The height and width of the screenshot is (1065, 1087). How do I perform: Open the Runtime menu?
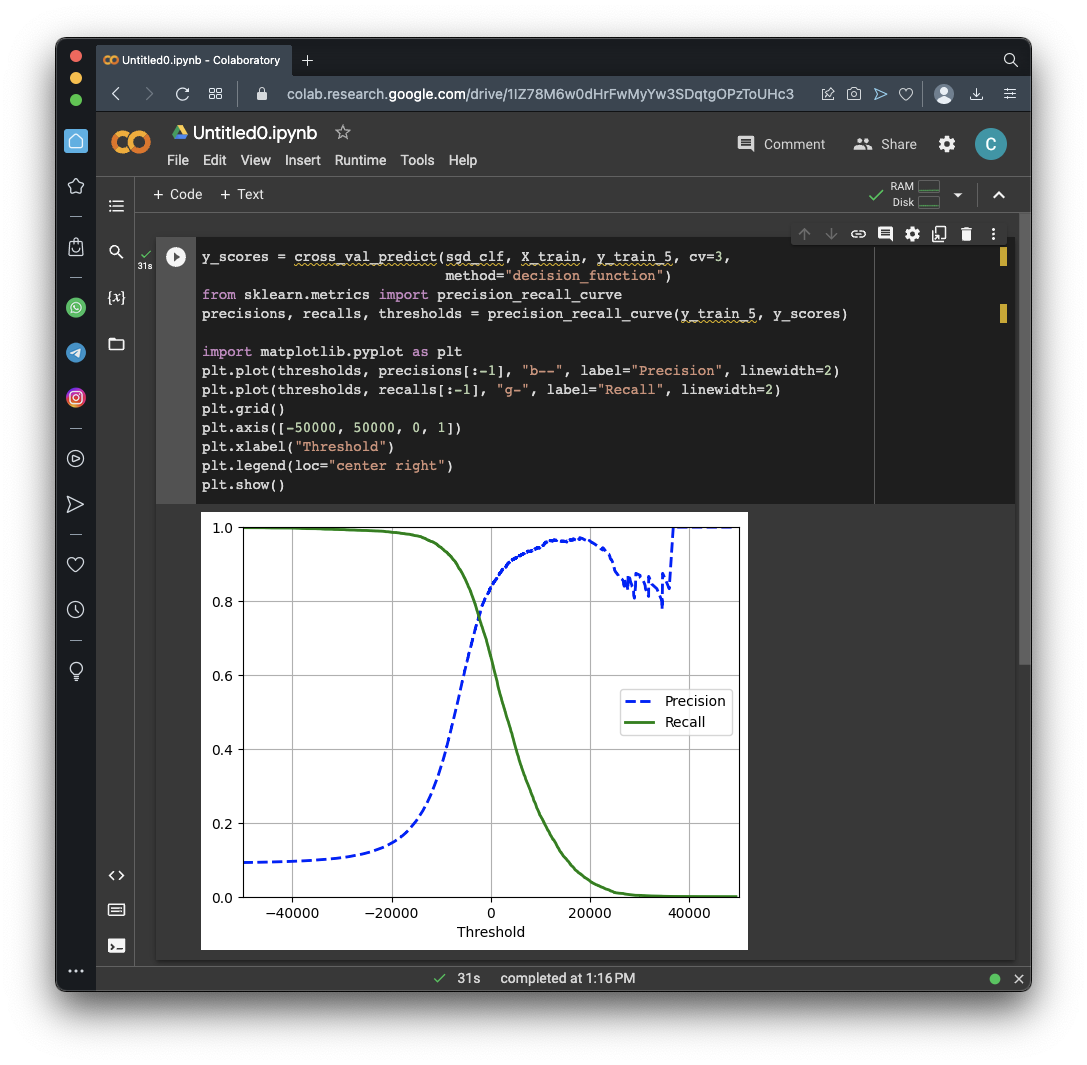(360, 160)
